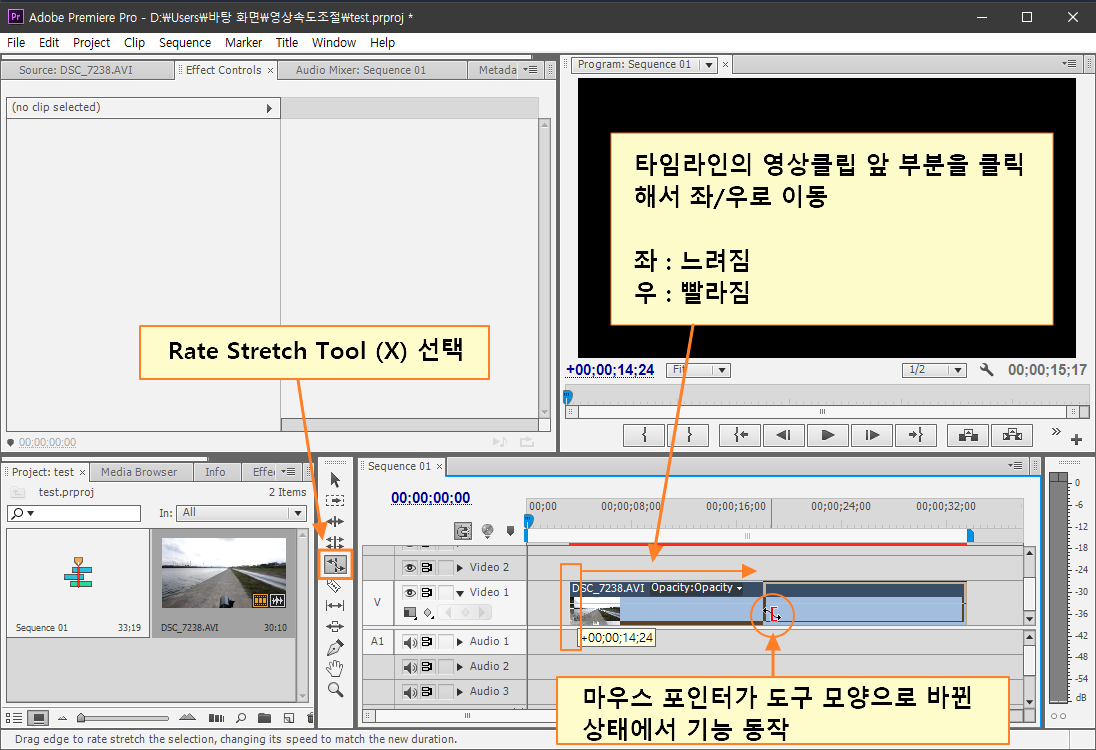The height and width of the screenshot is (750, 1096).
Task: Open the Clip menu
Action: click(x=134, y=43)
